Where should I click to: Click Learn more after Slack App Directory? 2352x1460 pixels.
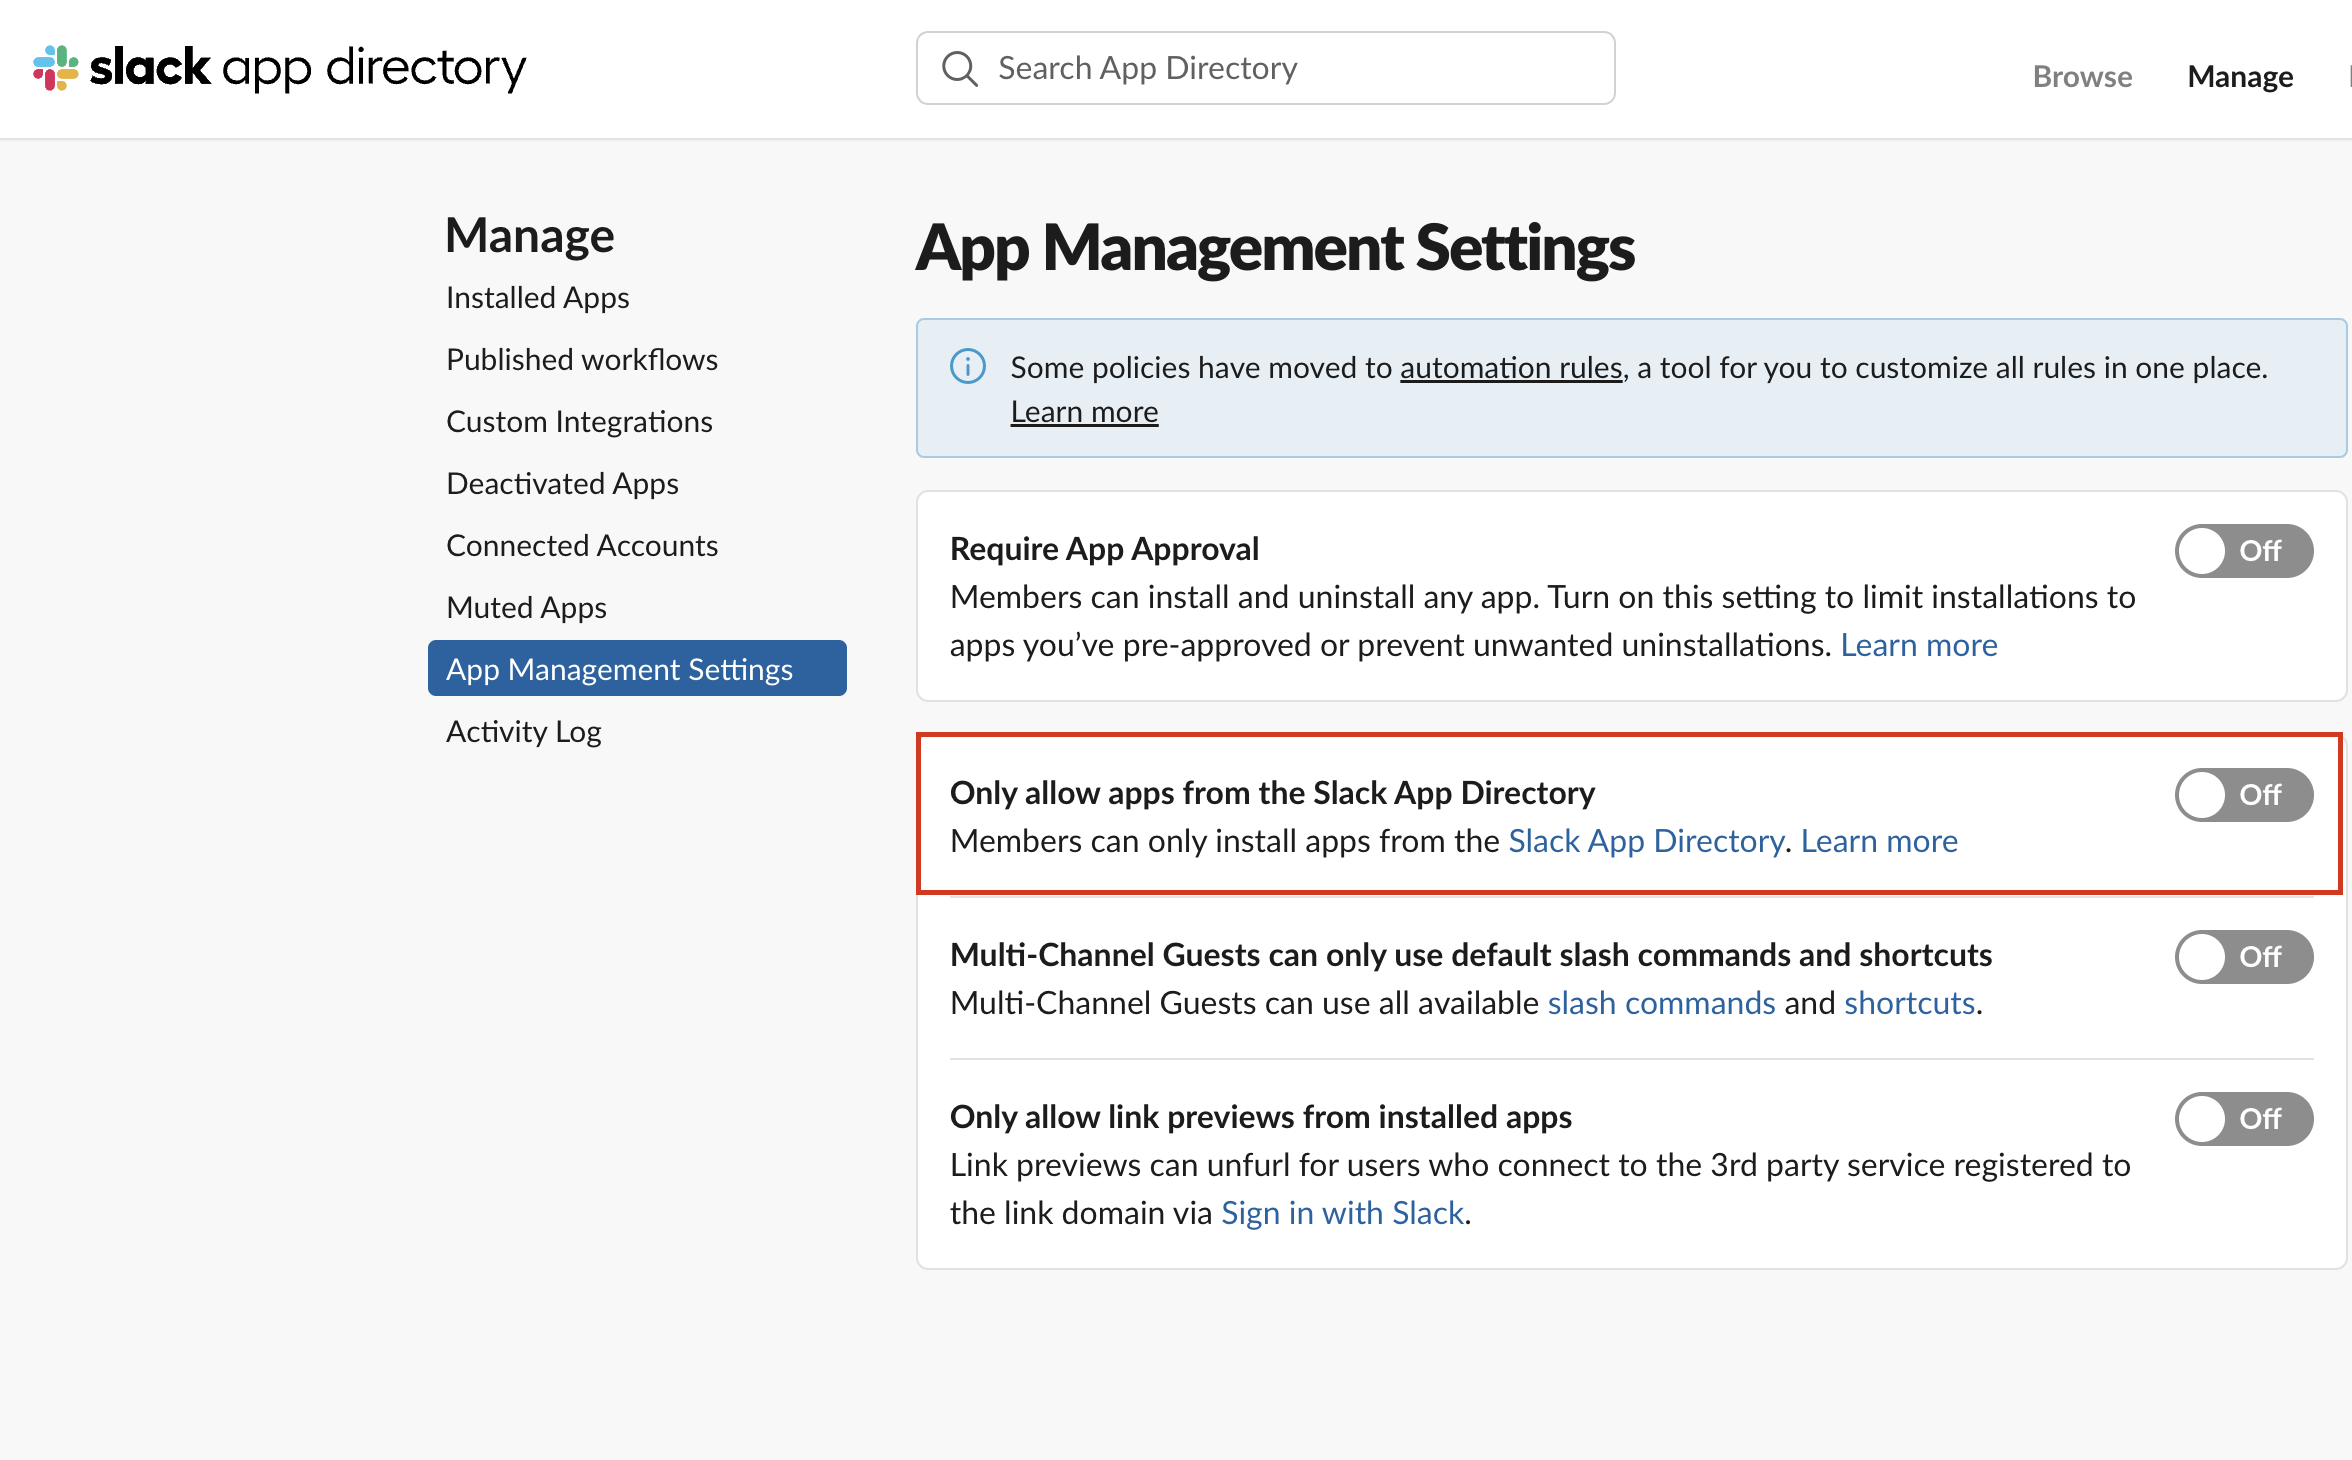[1879, 841]
